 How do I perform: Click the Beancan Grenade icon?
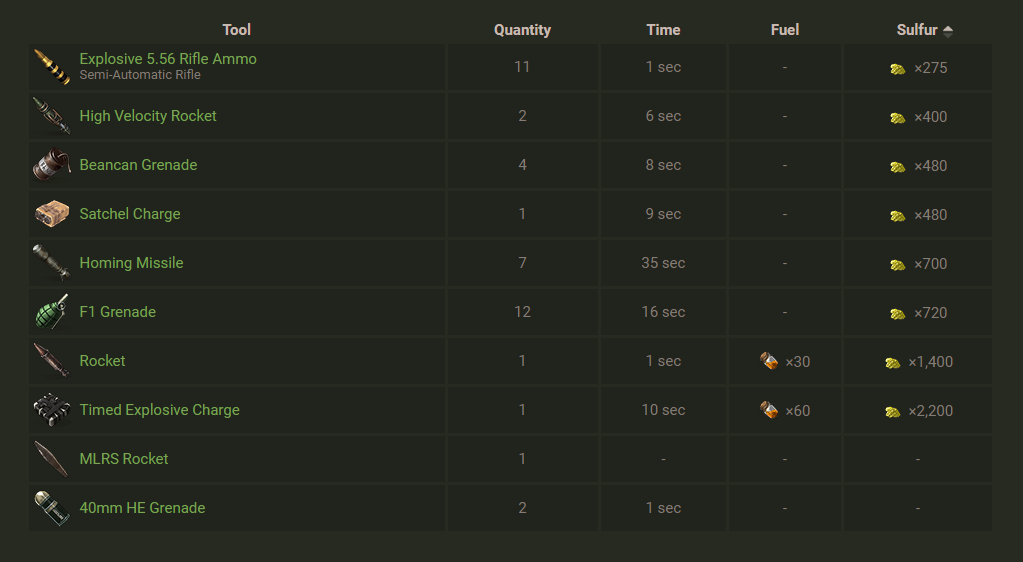click(x=50, y=165)
